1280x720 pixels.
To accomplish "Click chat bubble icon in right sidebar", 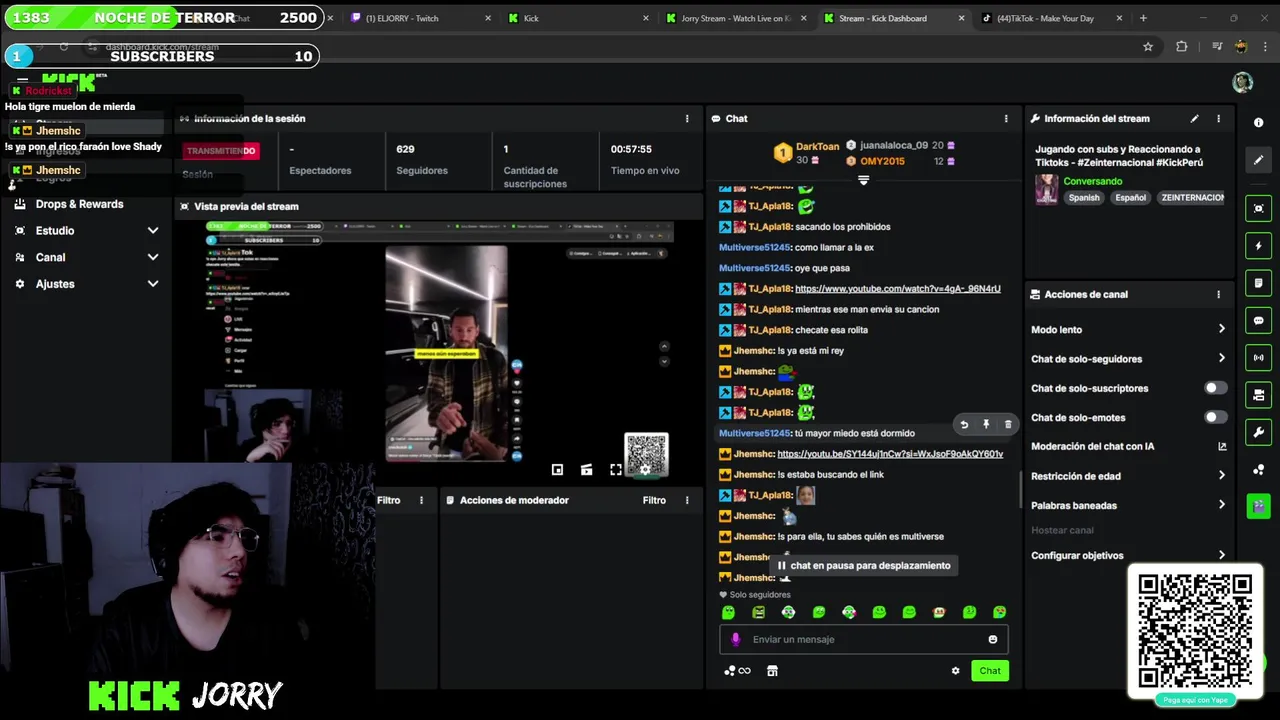I will pos(1258,321).
